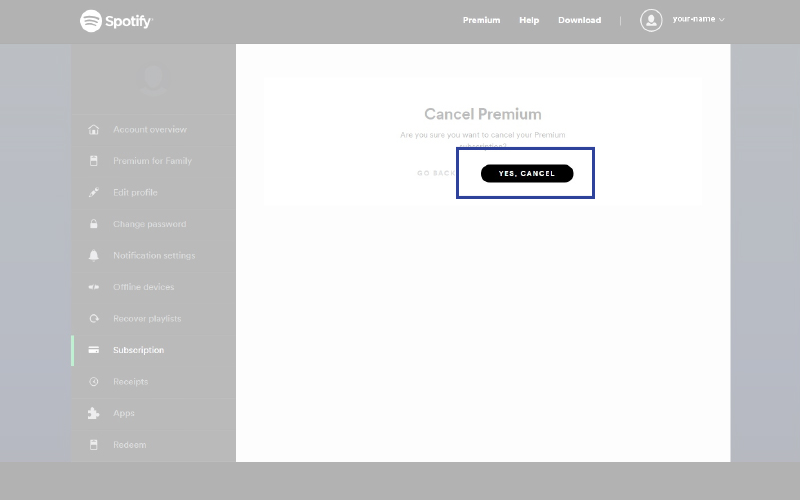800x500 pixels.
Task: Open the Help navigation link
Action: tap(529, 20)
